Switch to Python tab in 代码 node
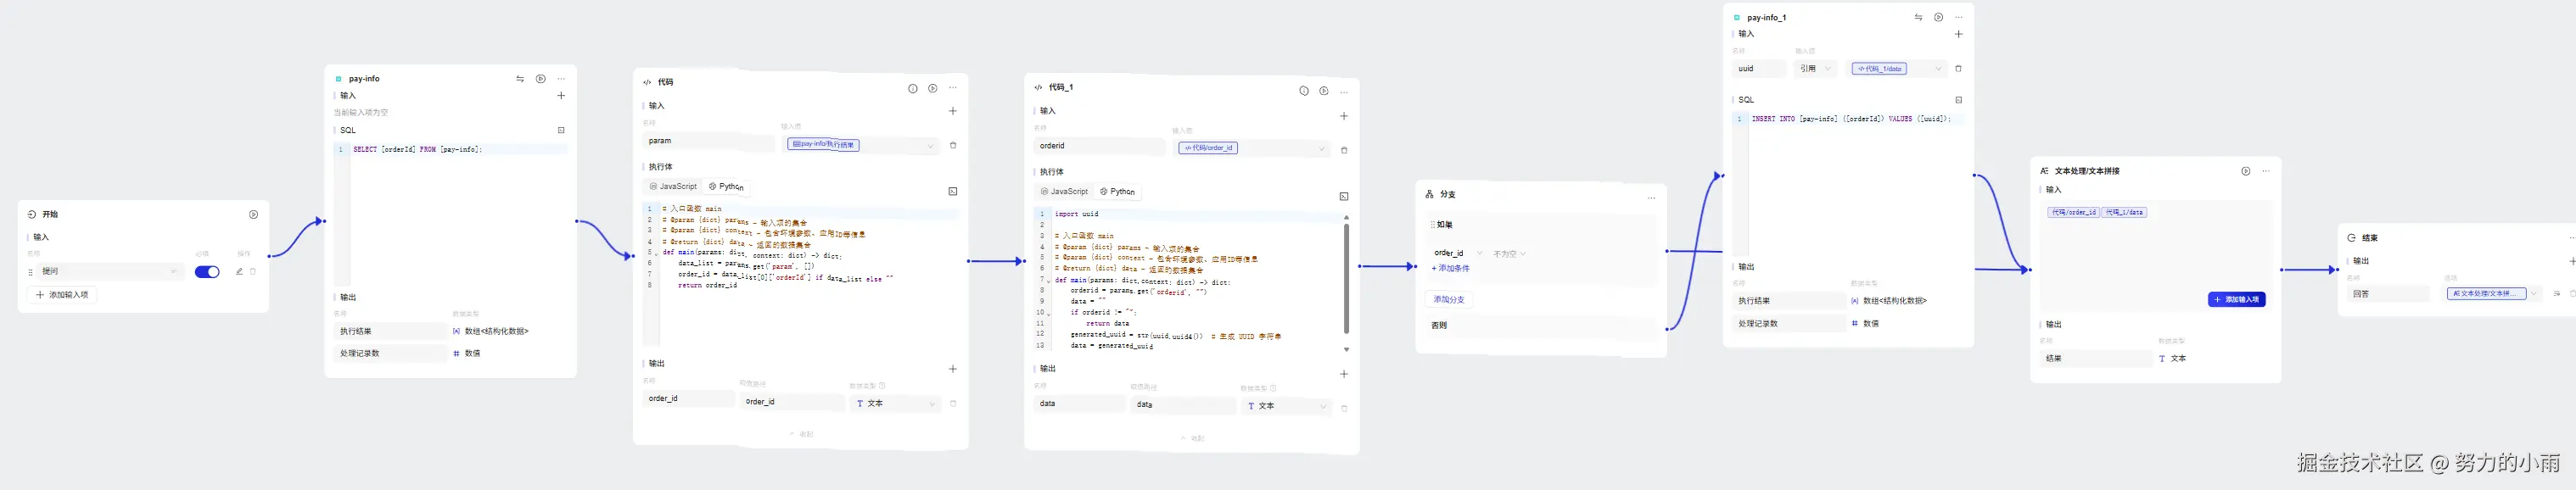The image size is (2576, 490). pyautogui.click(x=726, y=186)
